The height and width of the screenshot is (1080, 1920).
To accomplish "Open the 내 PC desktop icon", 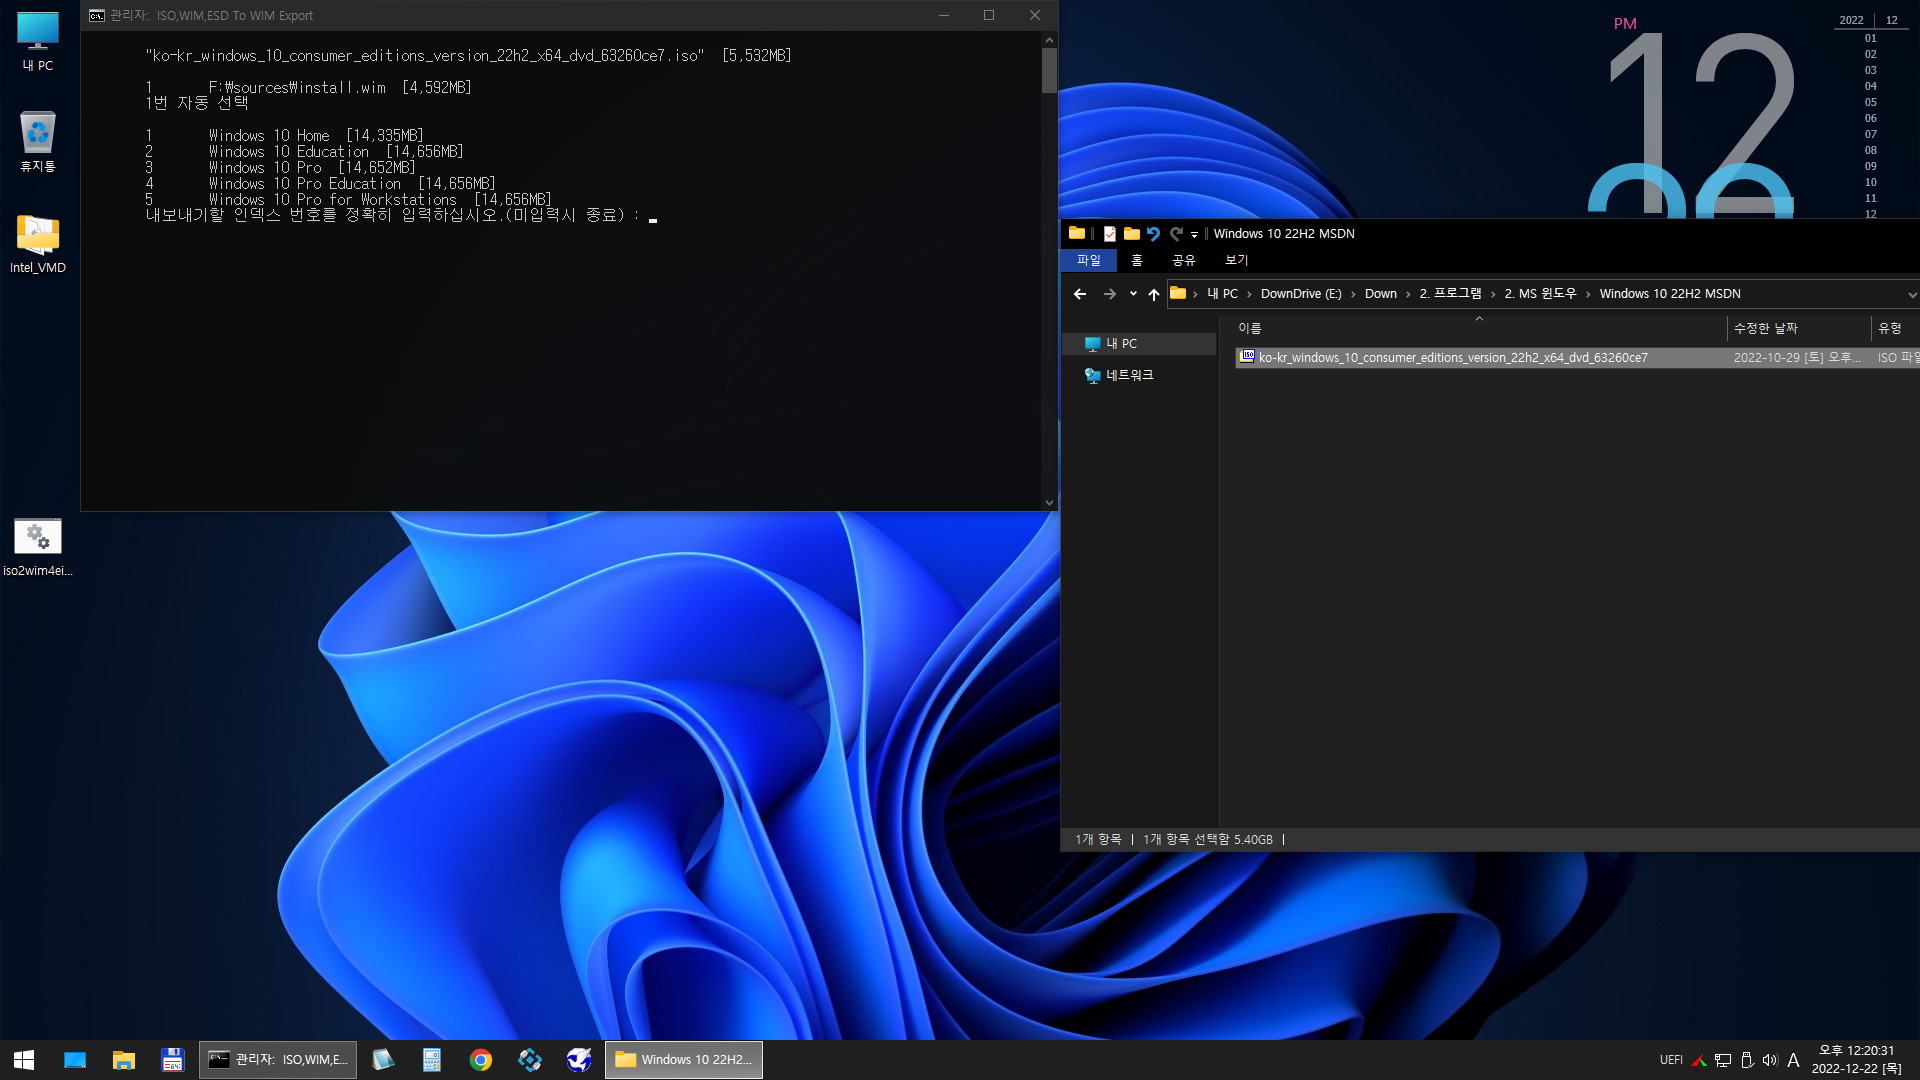I will point(38,42).
